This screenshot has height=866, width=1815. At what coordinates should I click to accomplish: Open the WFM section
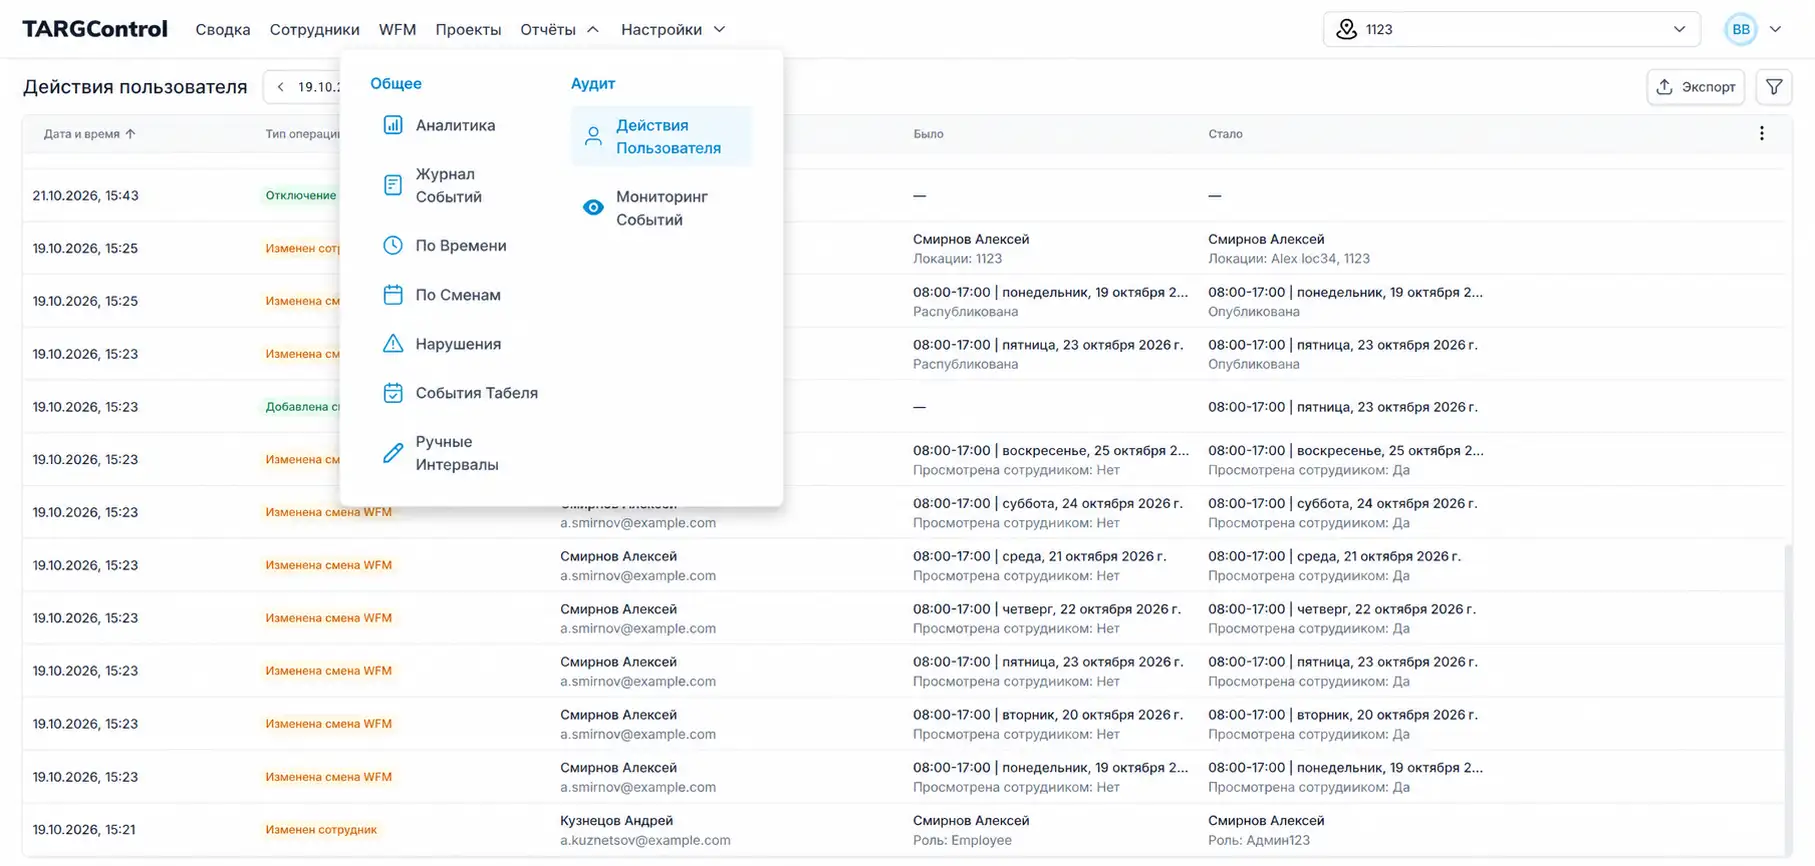(397, 29)
